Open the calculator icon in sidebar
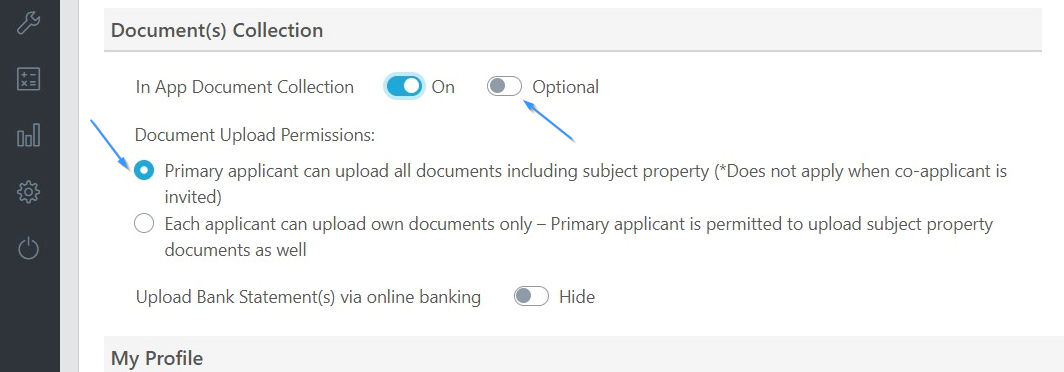Screen dimensions: 1064x372 pos(28,79)
